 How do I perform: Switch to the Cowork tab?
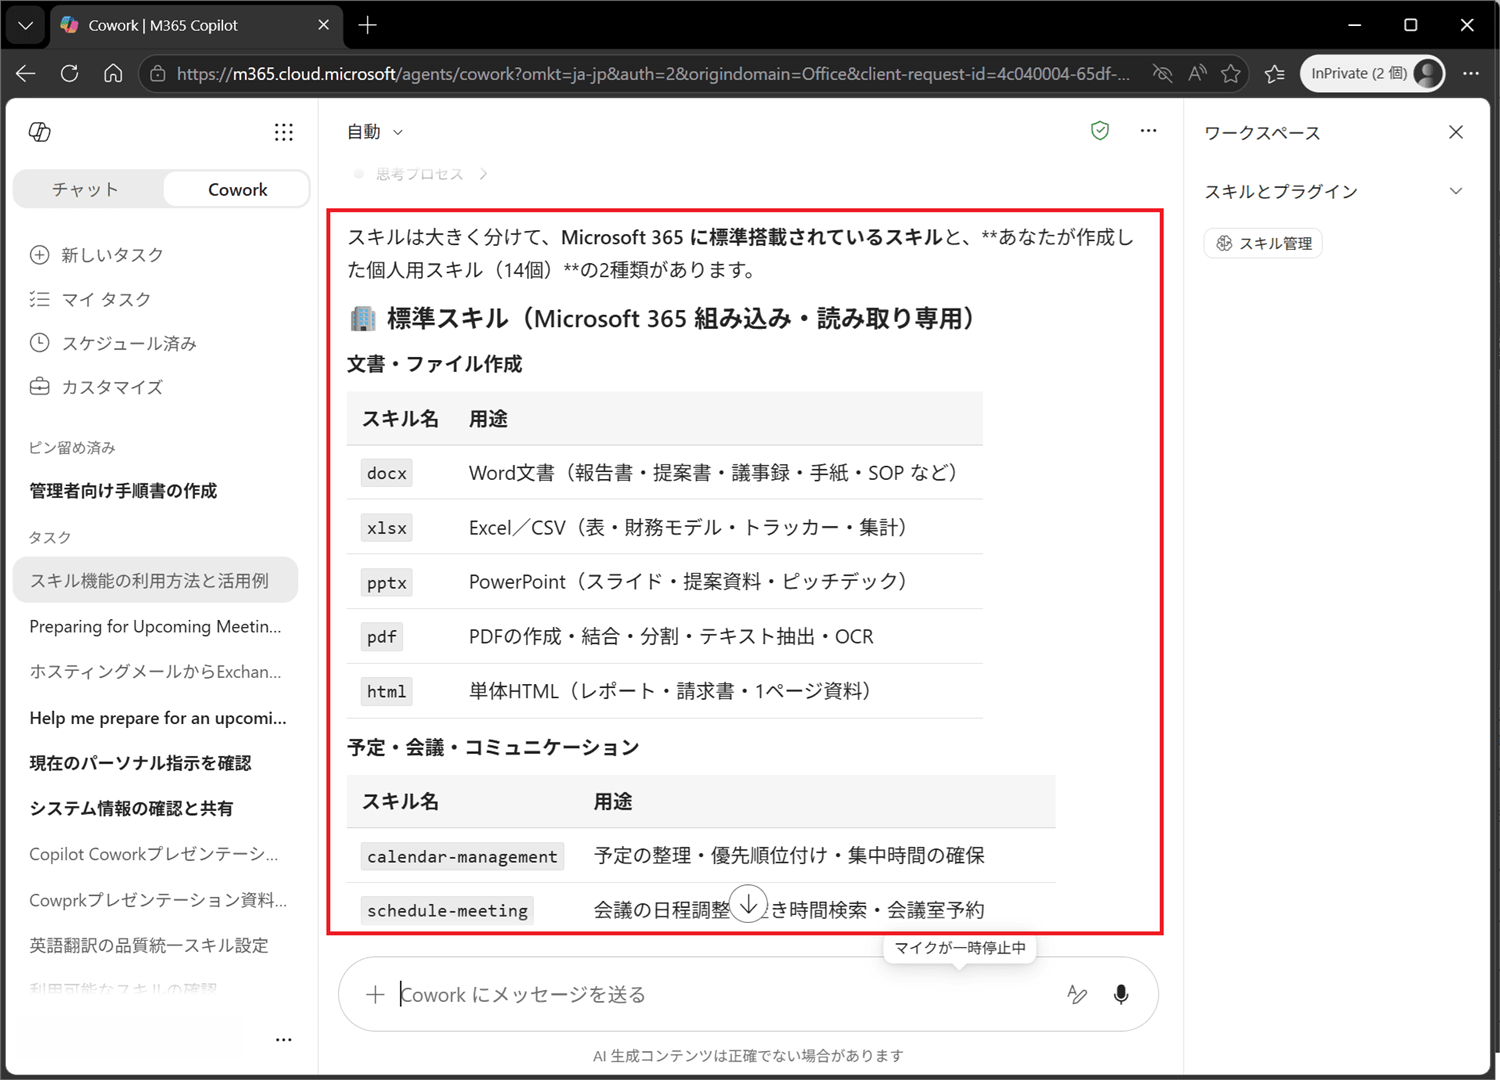[237, 189]
